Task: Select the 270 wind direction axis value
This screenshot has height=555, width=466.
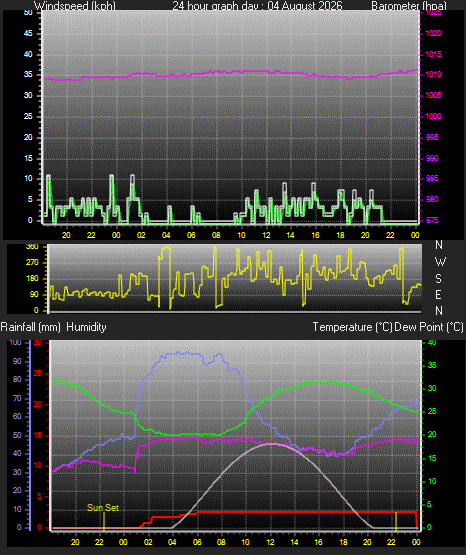Action: [x=32, y=263]
